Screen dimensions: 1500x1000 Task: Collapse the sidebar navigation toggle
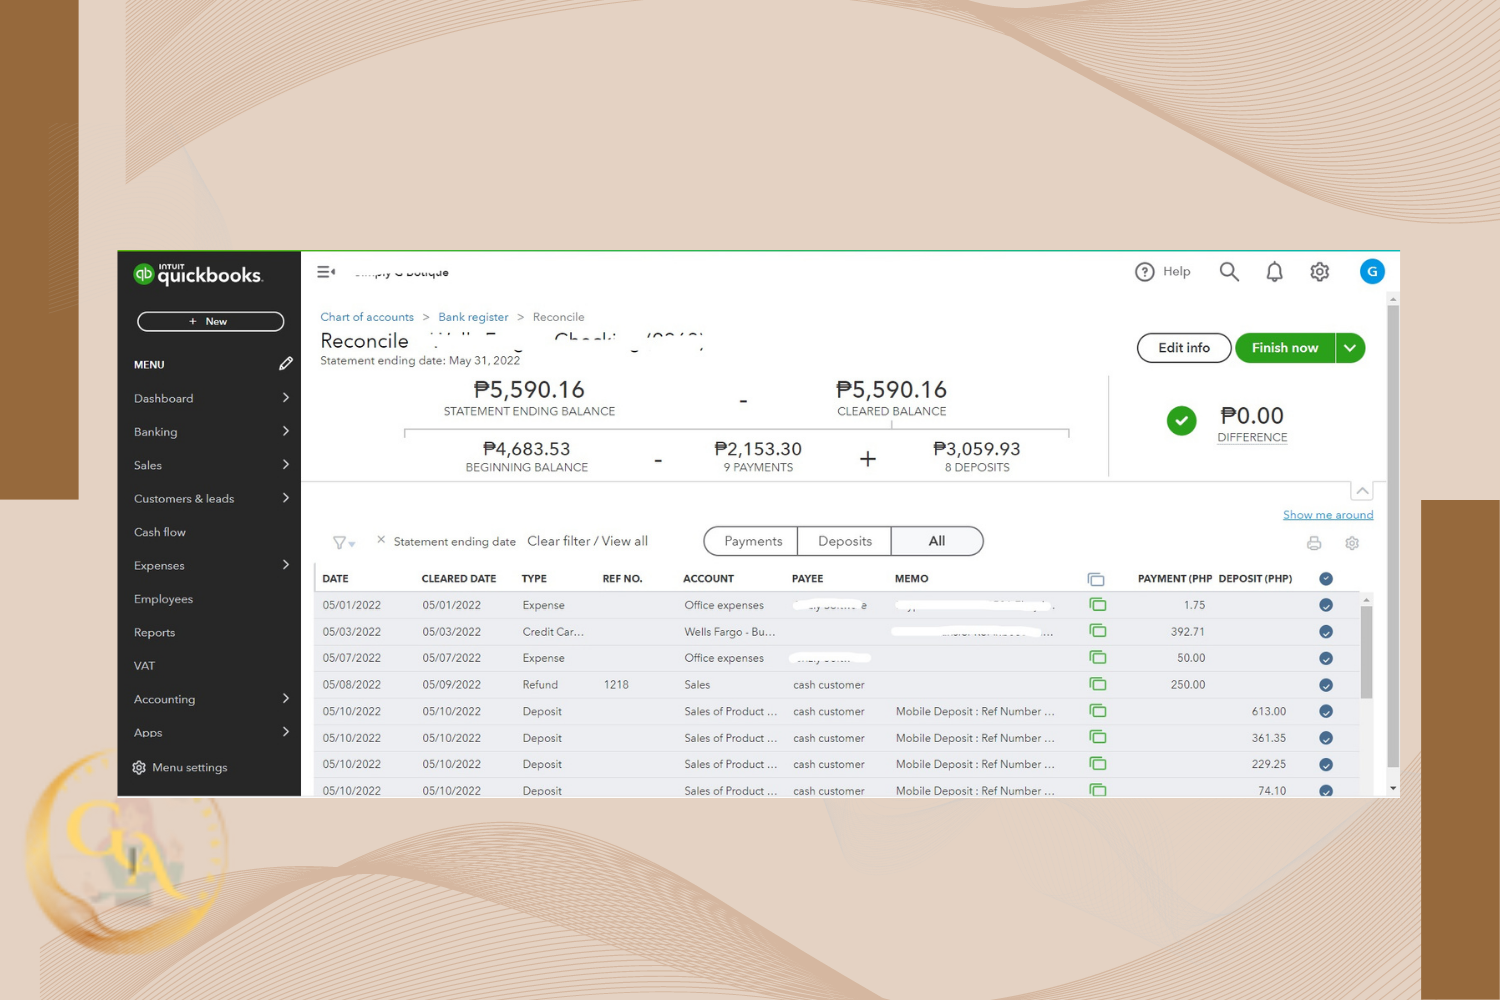(x=326, y=272)
